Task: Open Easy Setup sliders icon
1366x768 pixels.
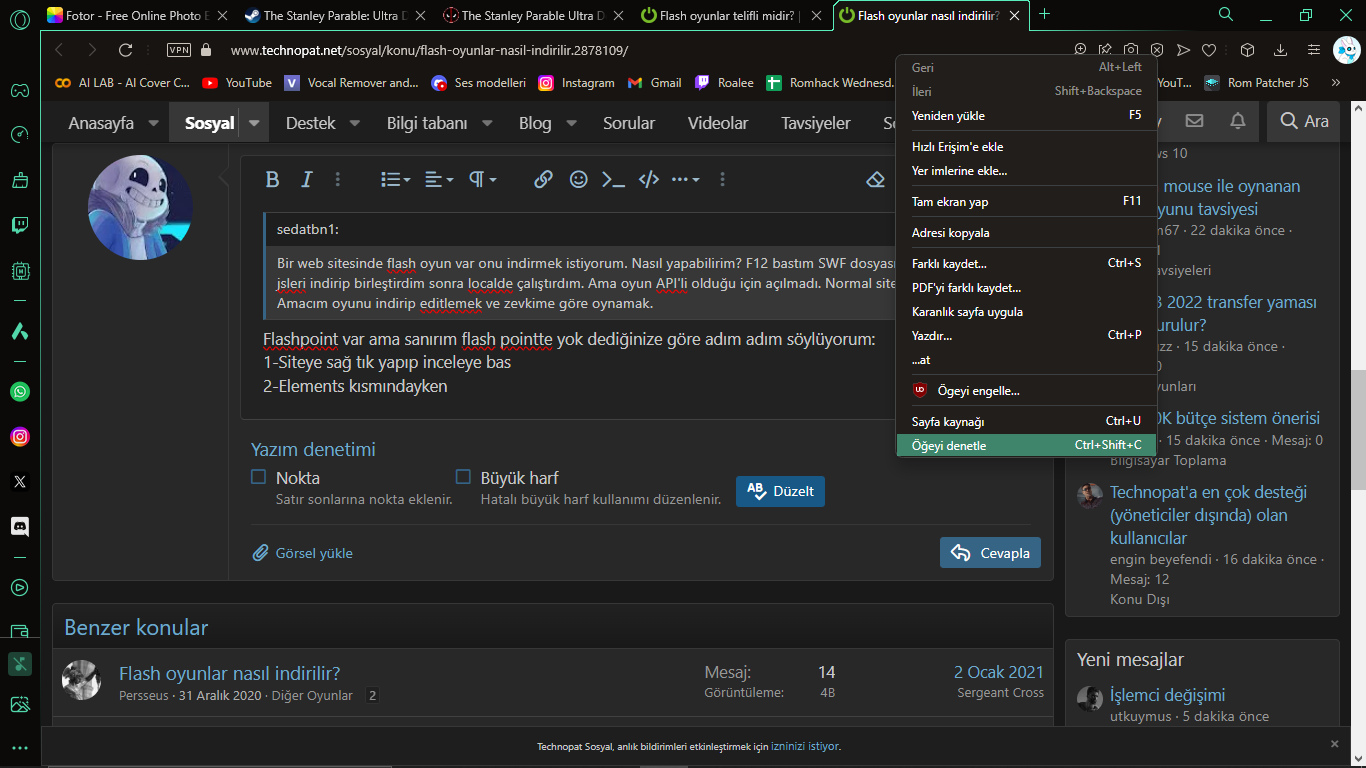Action: [1314, 50]
